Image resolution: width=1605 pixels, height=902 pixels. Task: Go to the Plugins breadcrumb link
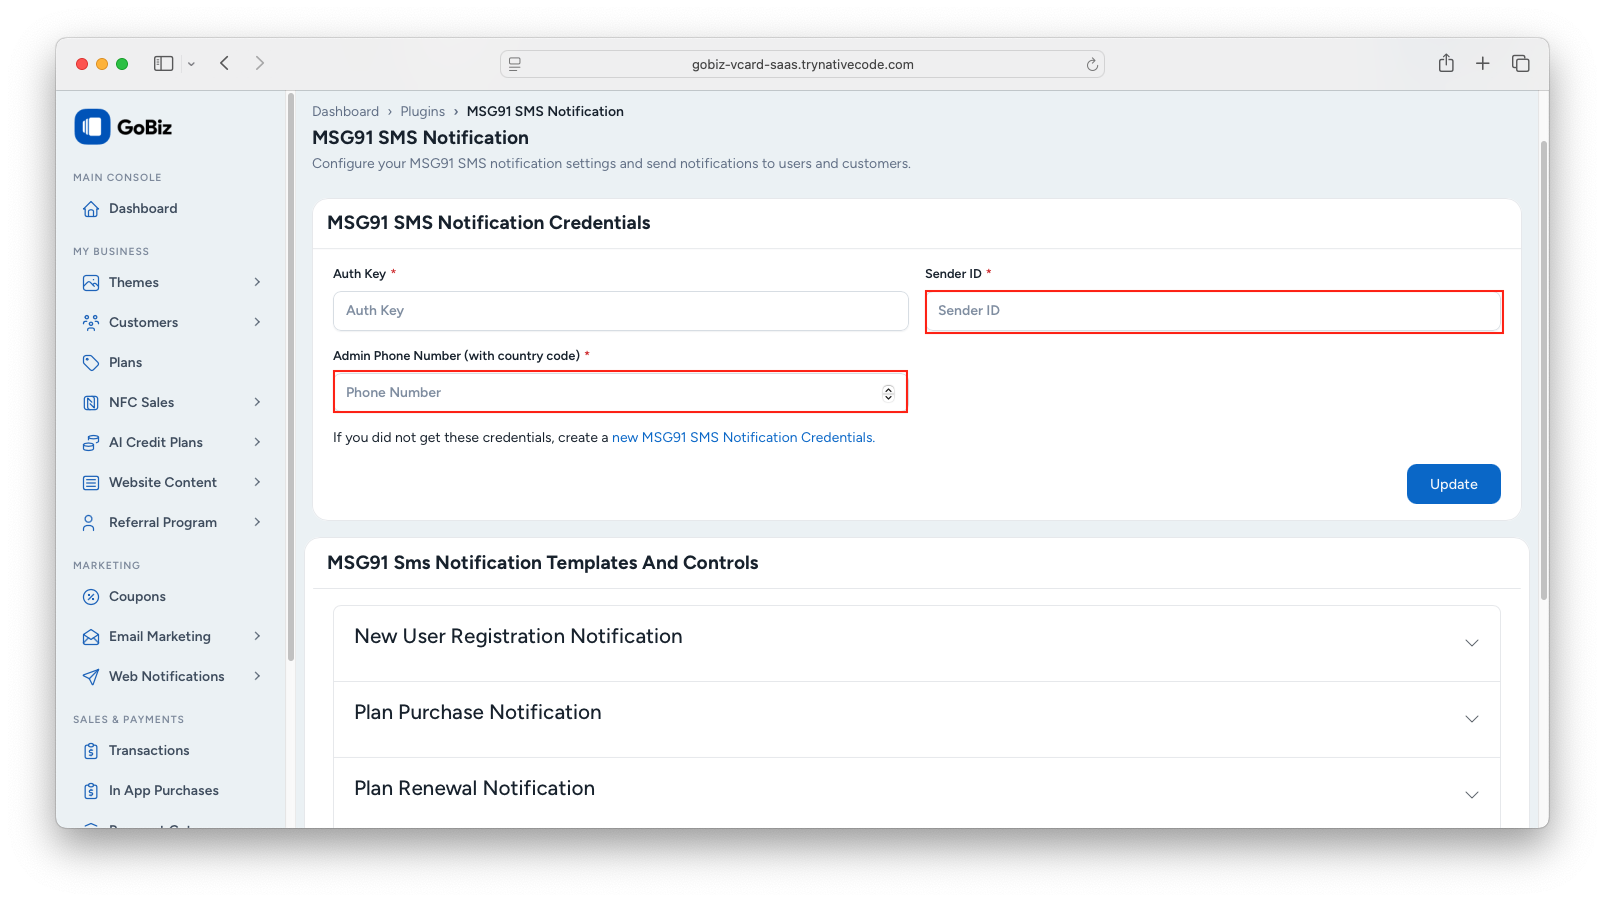point(422,112)
